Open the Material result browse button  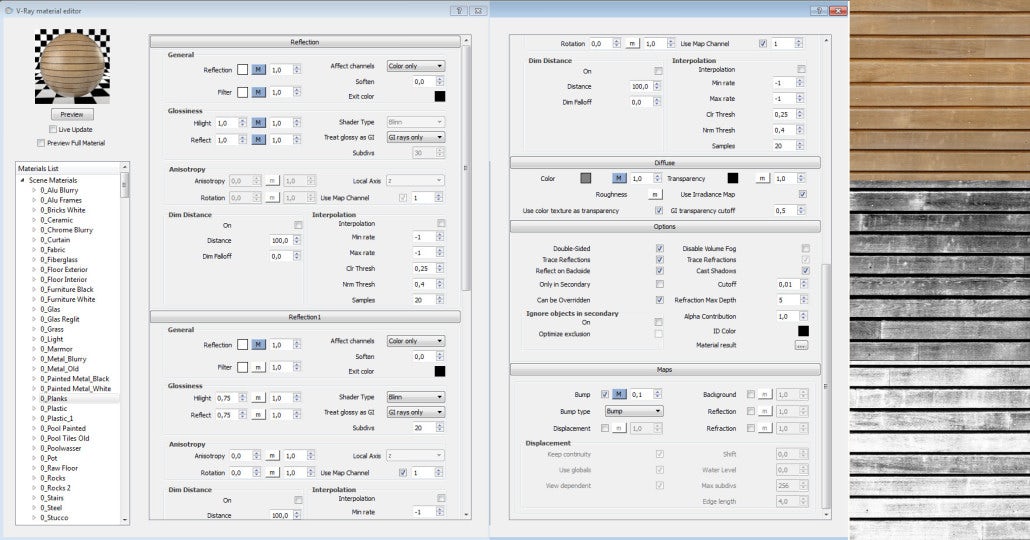(x=801, y=345)
